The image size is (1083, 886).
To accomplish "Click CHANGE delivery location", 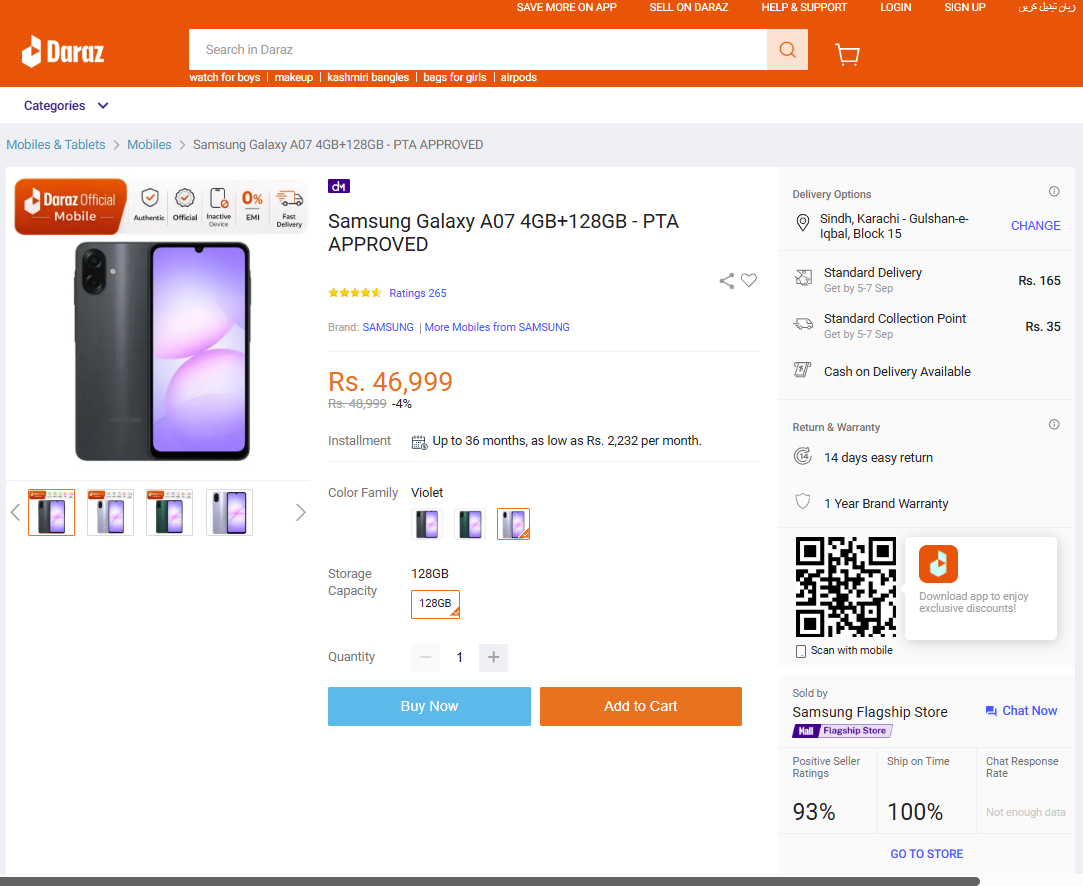I will pyautogui.click(x=1035, y=226).
